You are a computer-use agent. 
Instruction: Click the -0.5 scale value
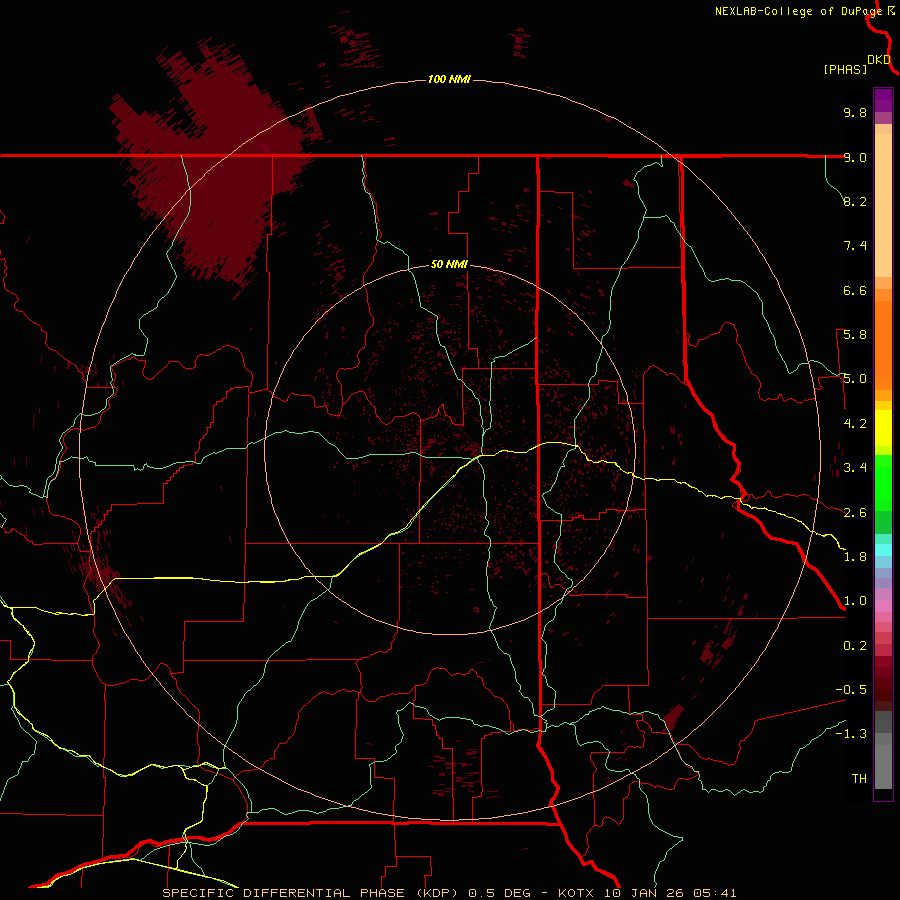[x=851, y=690]
